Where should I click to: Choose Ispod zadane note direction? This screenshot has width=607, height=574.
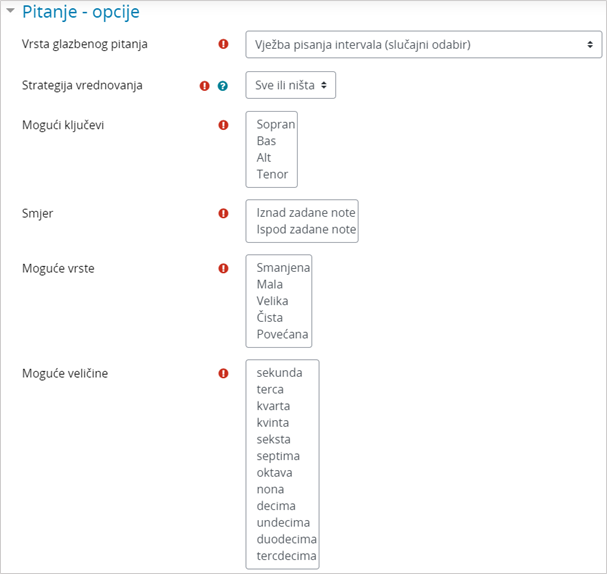306,229
